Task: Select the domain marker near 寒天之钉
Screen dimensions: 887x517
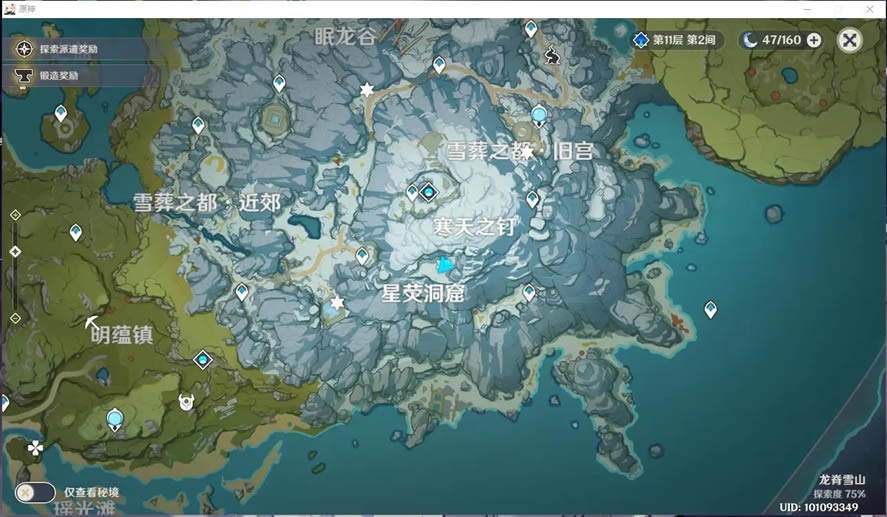Action: tap(429, 191)
